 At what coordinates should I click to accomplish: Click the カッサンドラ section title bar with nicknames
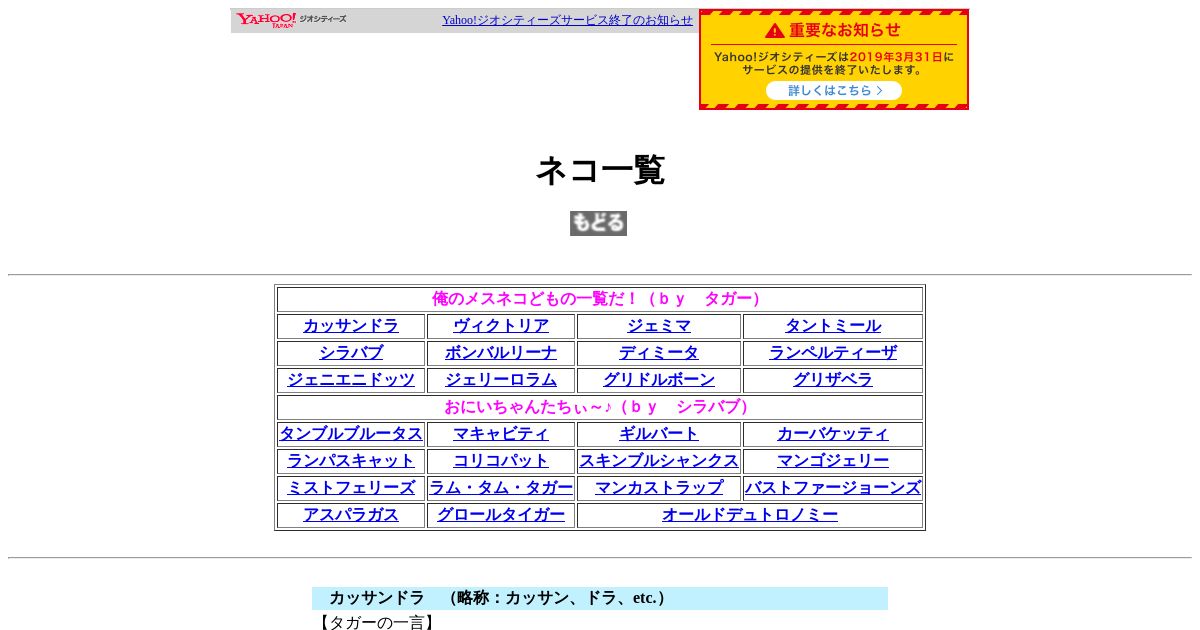point(600,598)
